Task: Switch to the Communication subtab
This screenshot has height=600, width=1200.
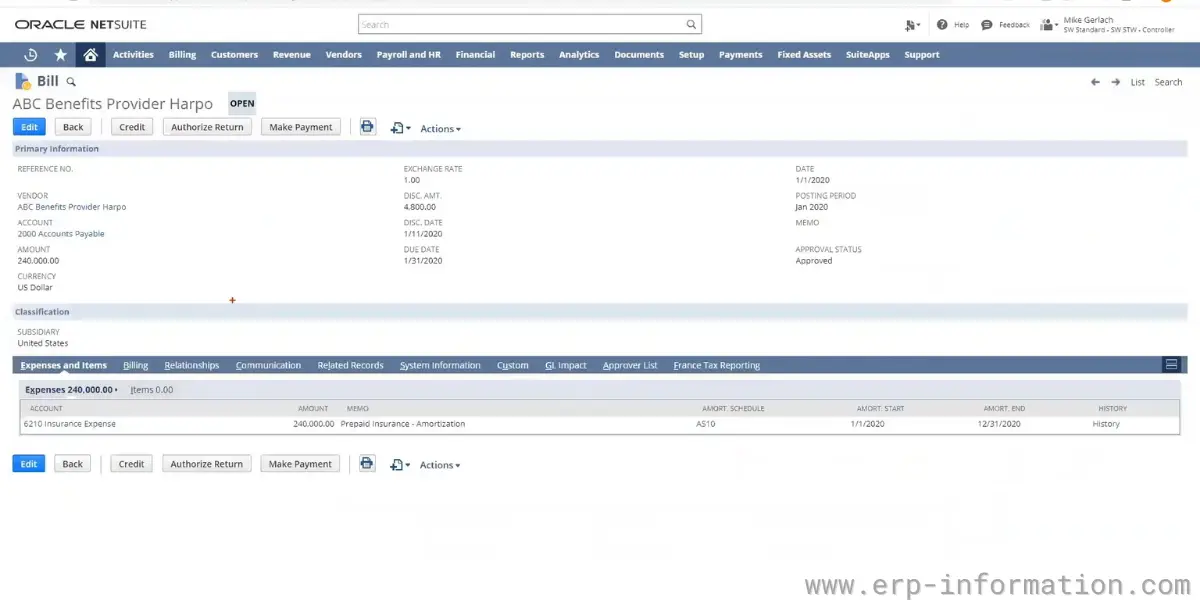Action: pos(268,365)
